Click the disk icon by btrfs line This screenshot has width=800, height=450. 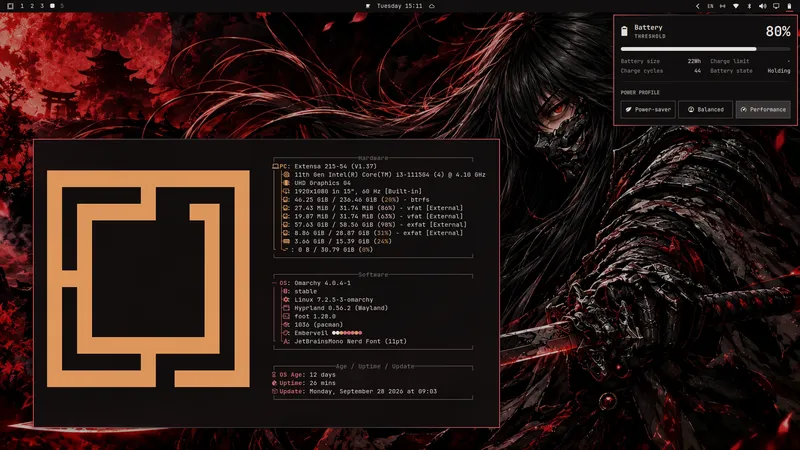tap(286, 199)
